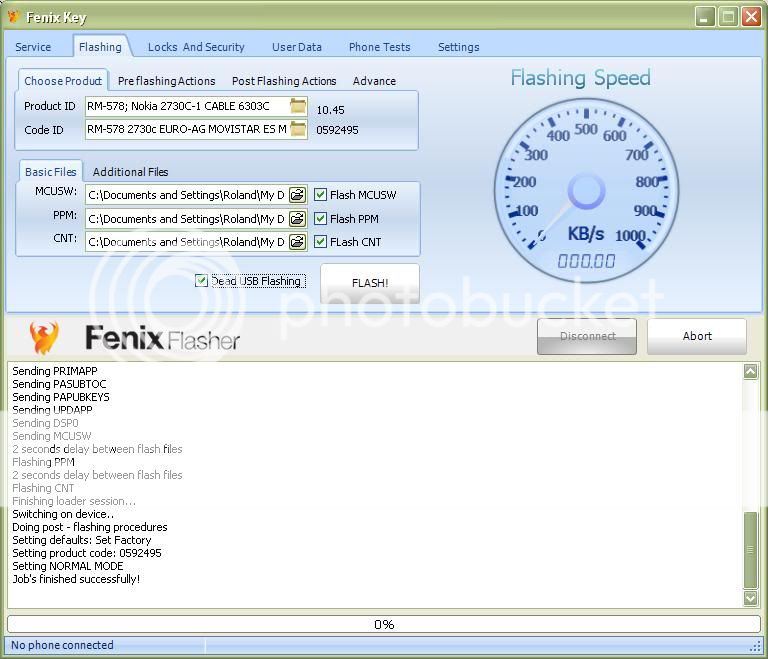Image resolution: width=768 pixels, height=659 pixels.
Task: Click log line 'Setting product code: 0592495'
Action: [87, 553]
